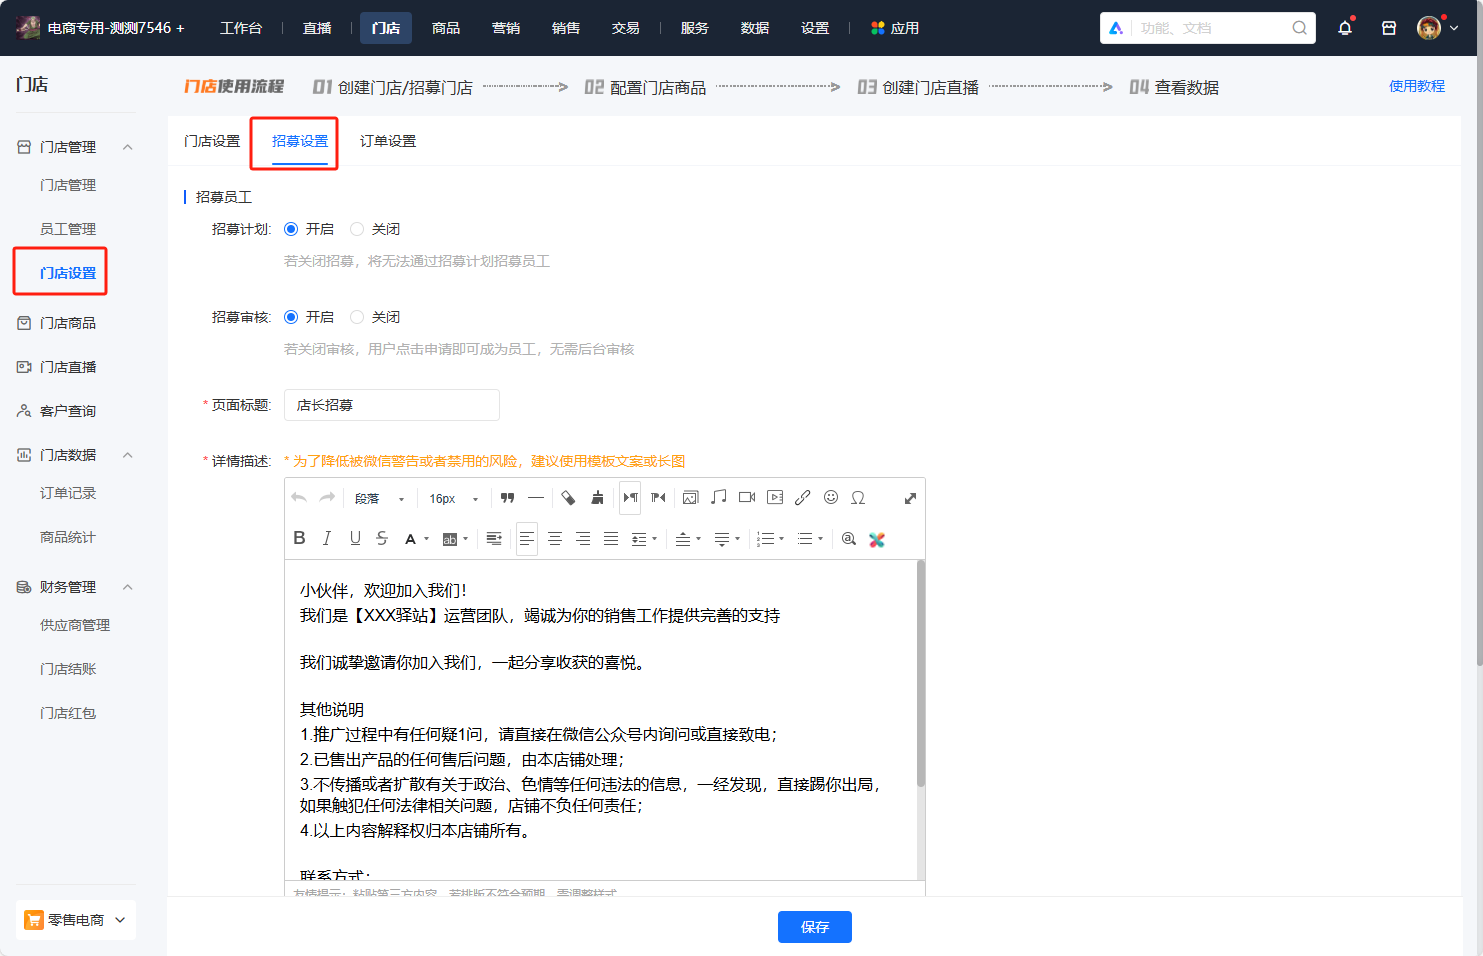Open the 使用教程 link
The height and width of the screenshot is (956, 1483).
point(1417,86)
